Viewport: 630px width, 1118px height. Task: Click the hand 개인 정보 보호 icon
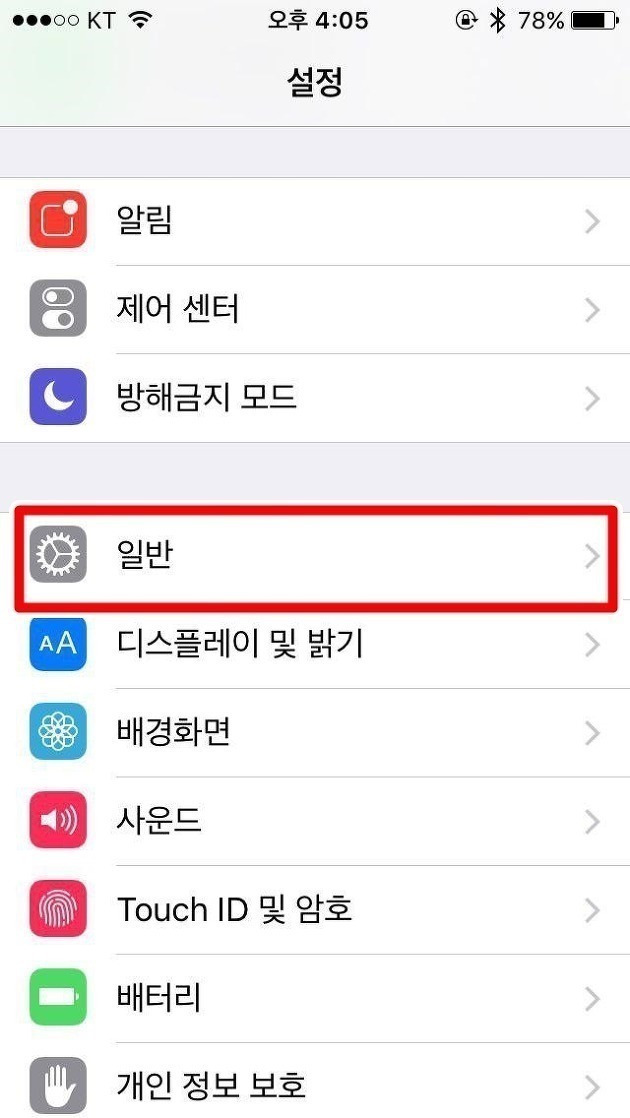click(58, 1086)
